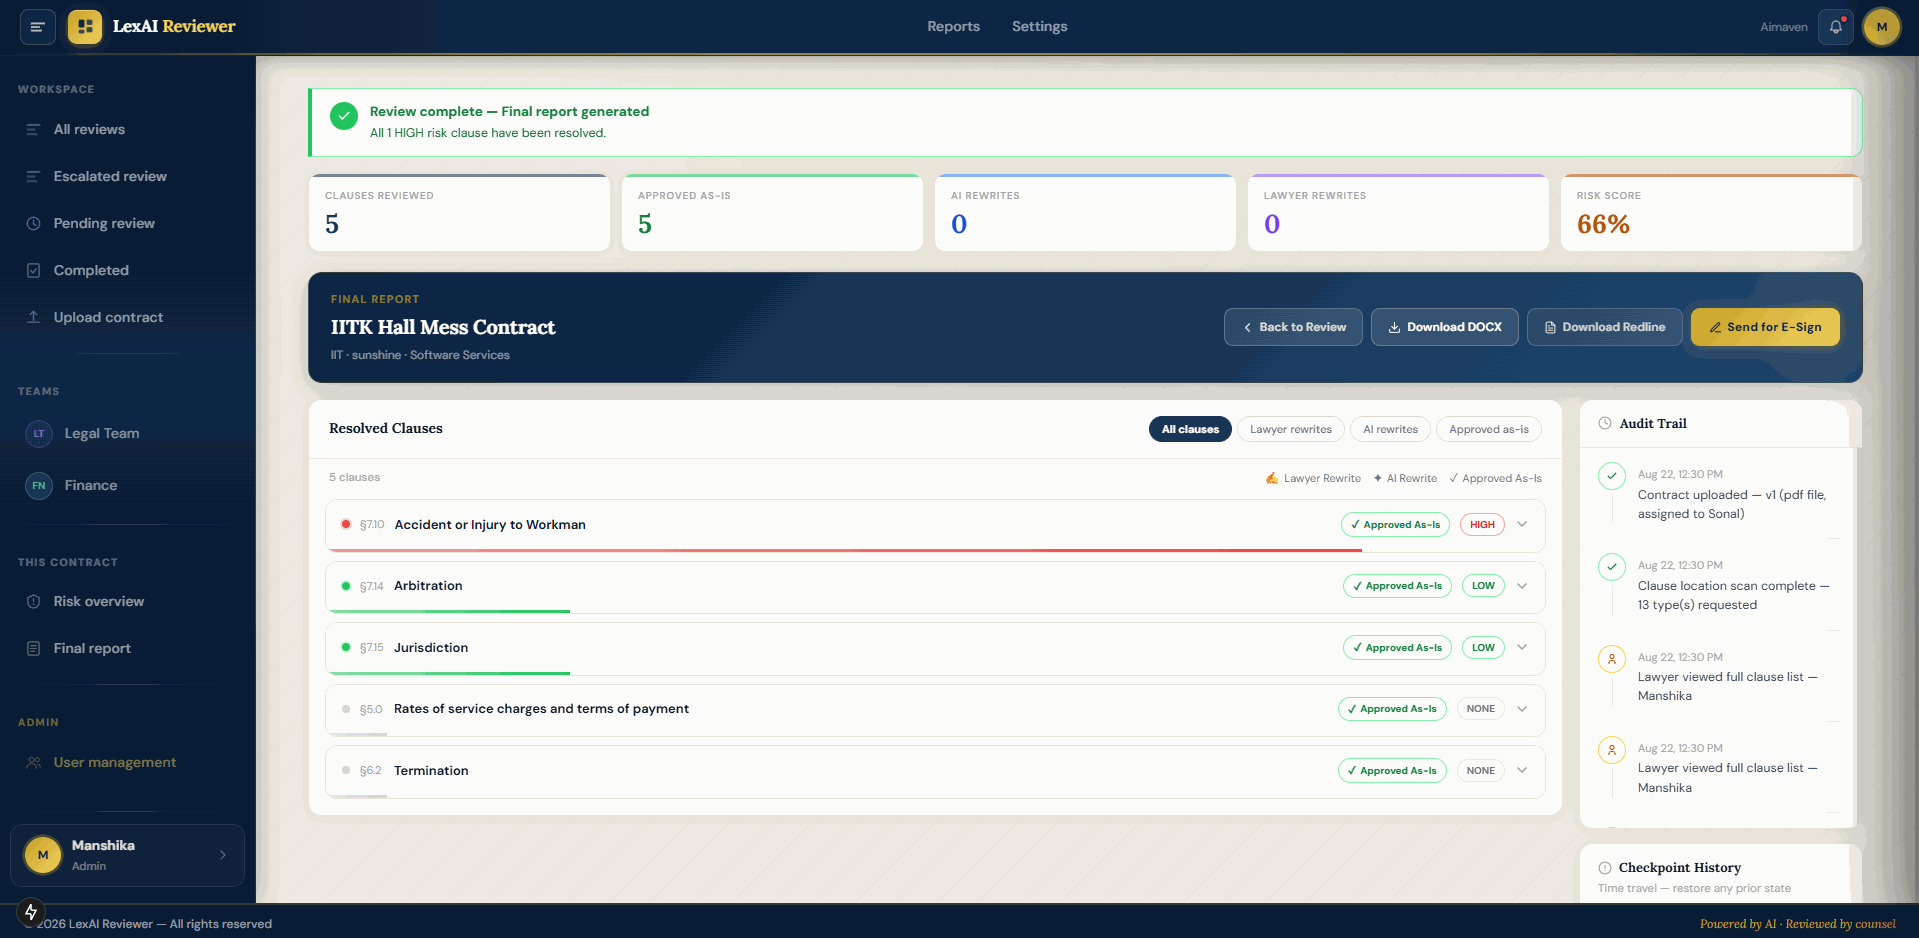The height and width of the screenshot is (938, 1919).
Task: Click the User management people icon
Action: [33, 763]
